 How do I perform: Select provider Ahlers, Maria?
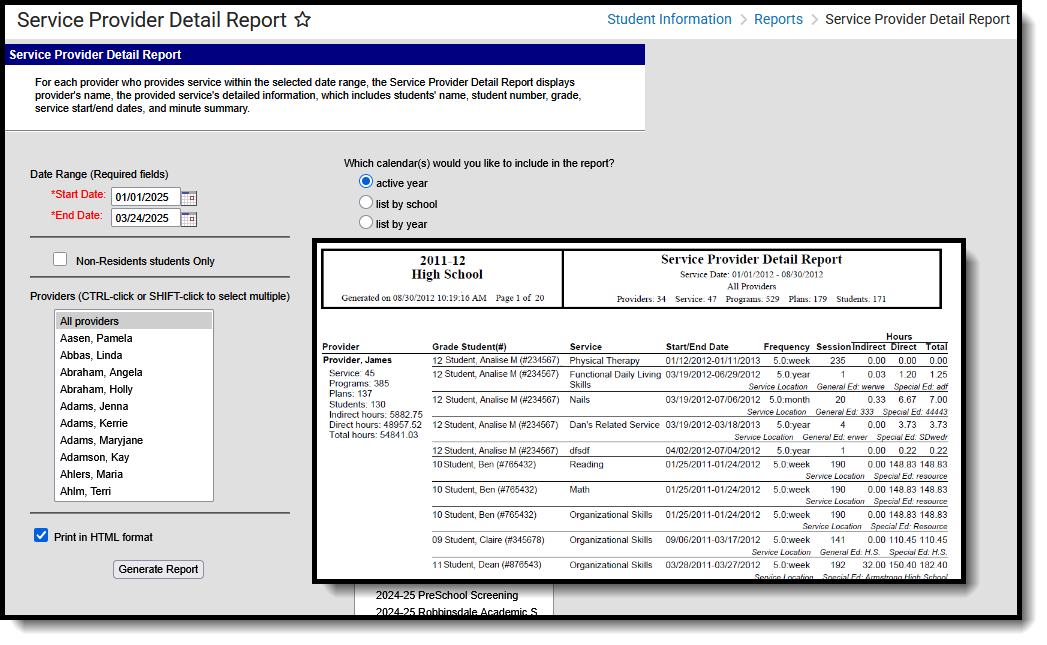pos(134,474)
